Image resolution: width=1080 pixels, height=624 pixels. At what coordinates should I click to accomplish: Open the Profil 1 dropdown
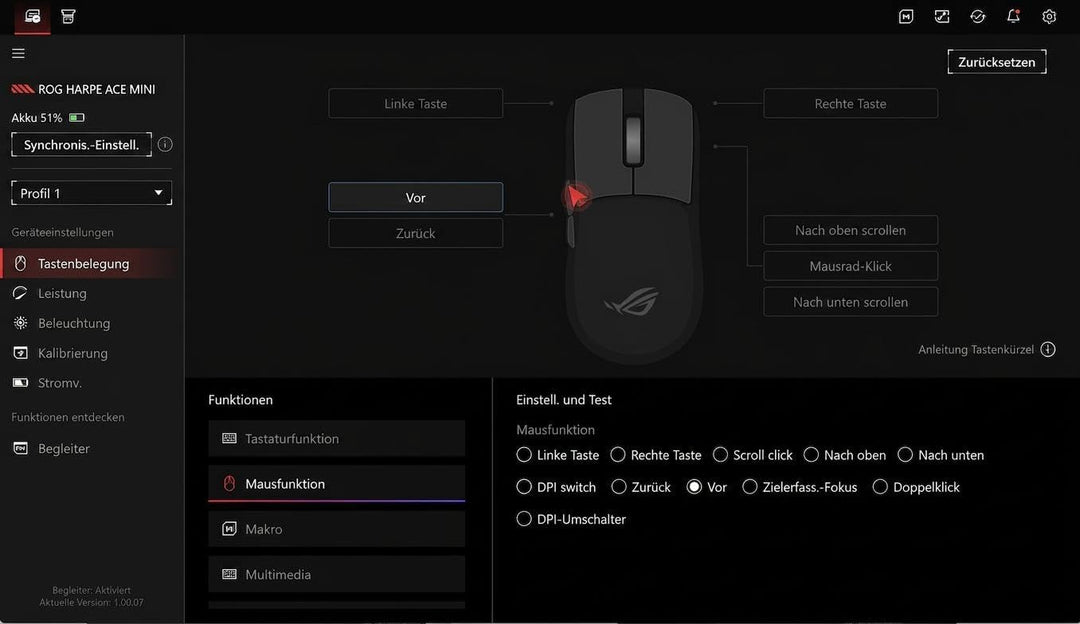point(92,193)
